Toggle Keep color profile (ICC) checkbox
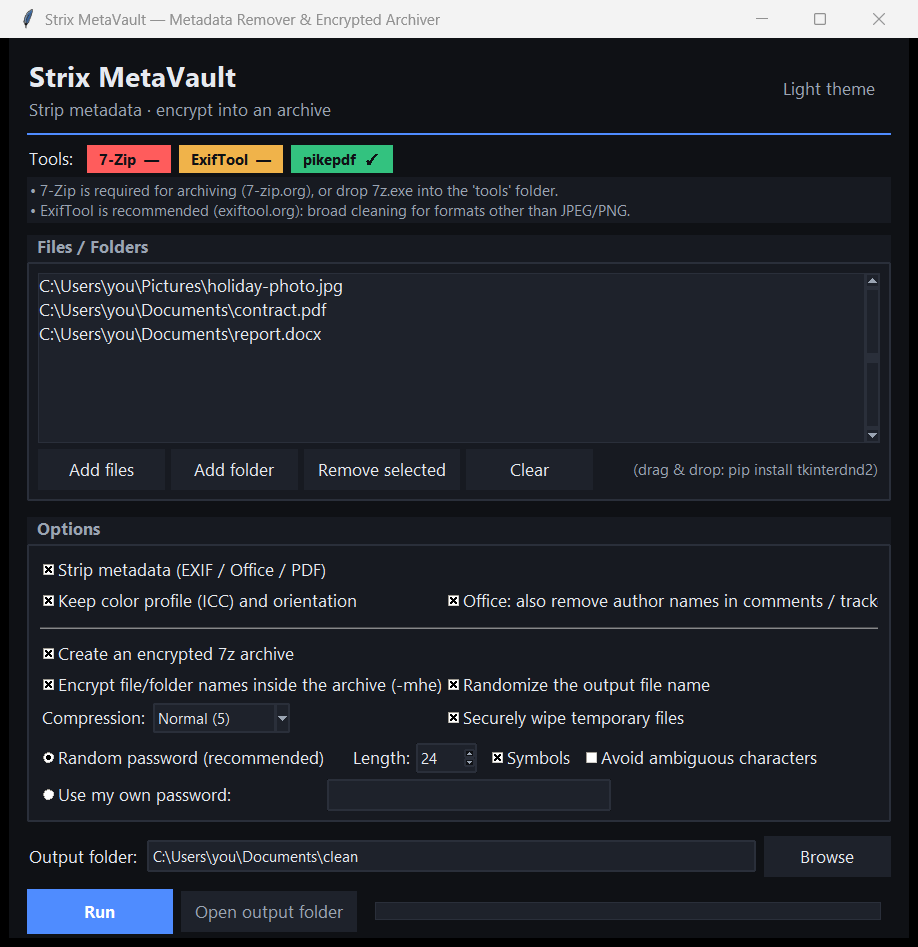The height and width of the screenshot is (947, 918). point(48,601)
